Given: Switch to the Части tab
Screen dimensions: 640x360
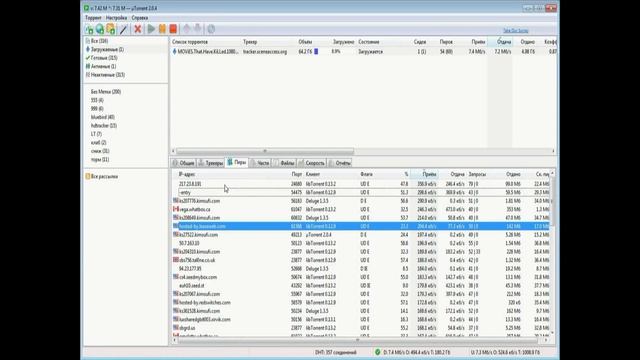Looking at the screenshot, I should 260,163.
